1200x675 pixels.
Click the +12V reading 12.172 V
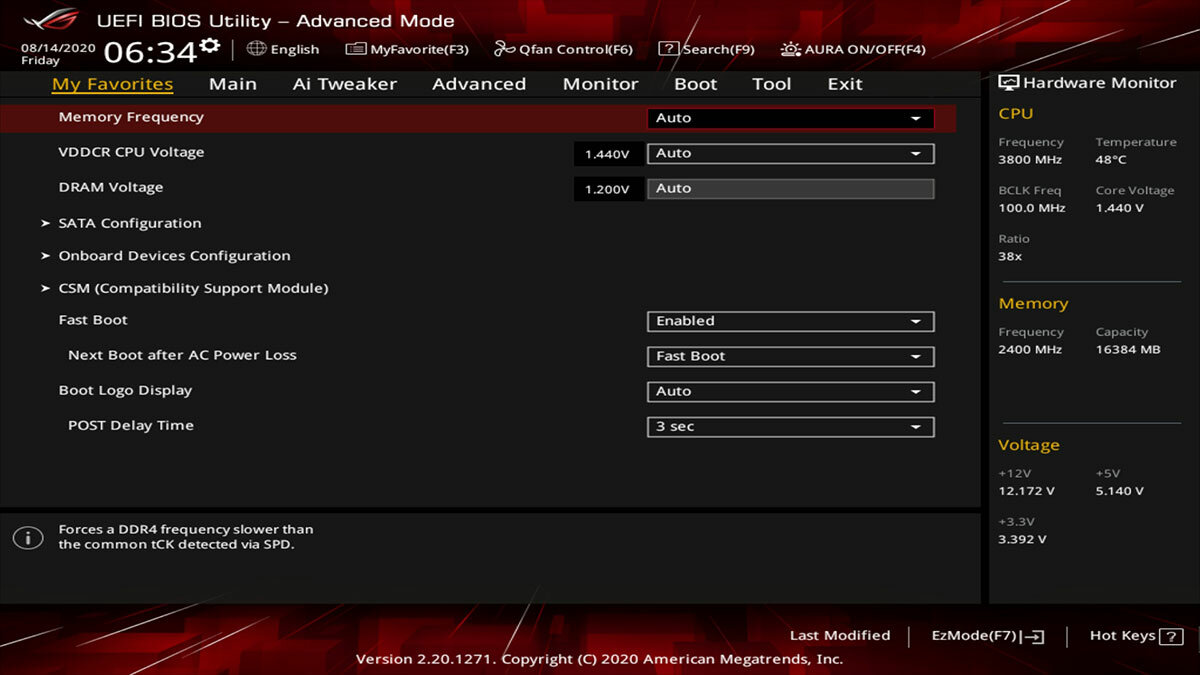coord(1026,491)
